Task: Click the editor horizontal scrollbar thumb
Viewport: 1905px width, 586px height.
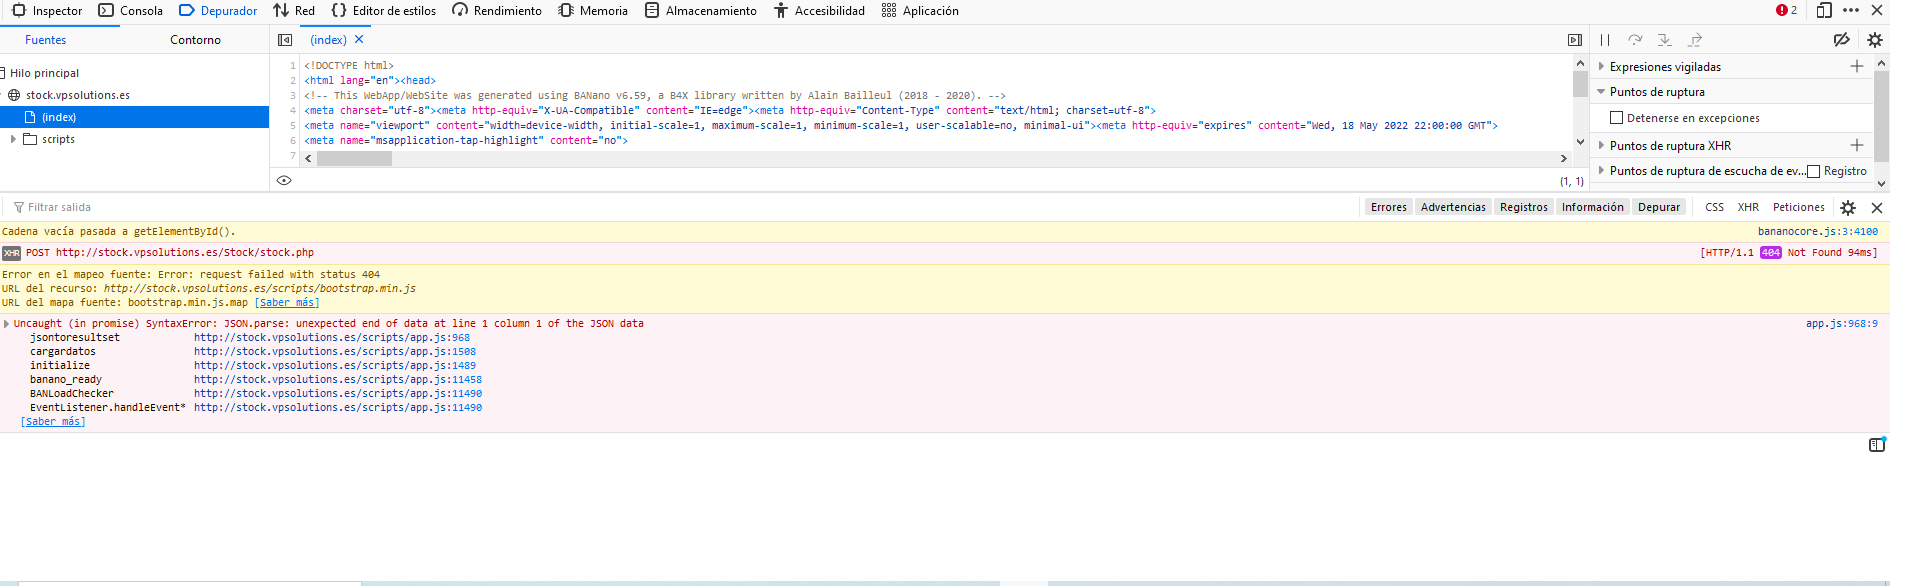Action: 355,159
